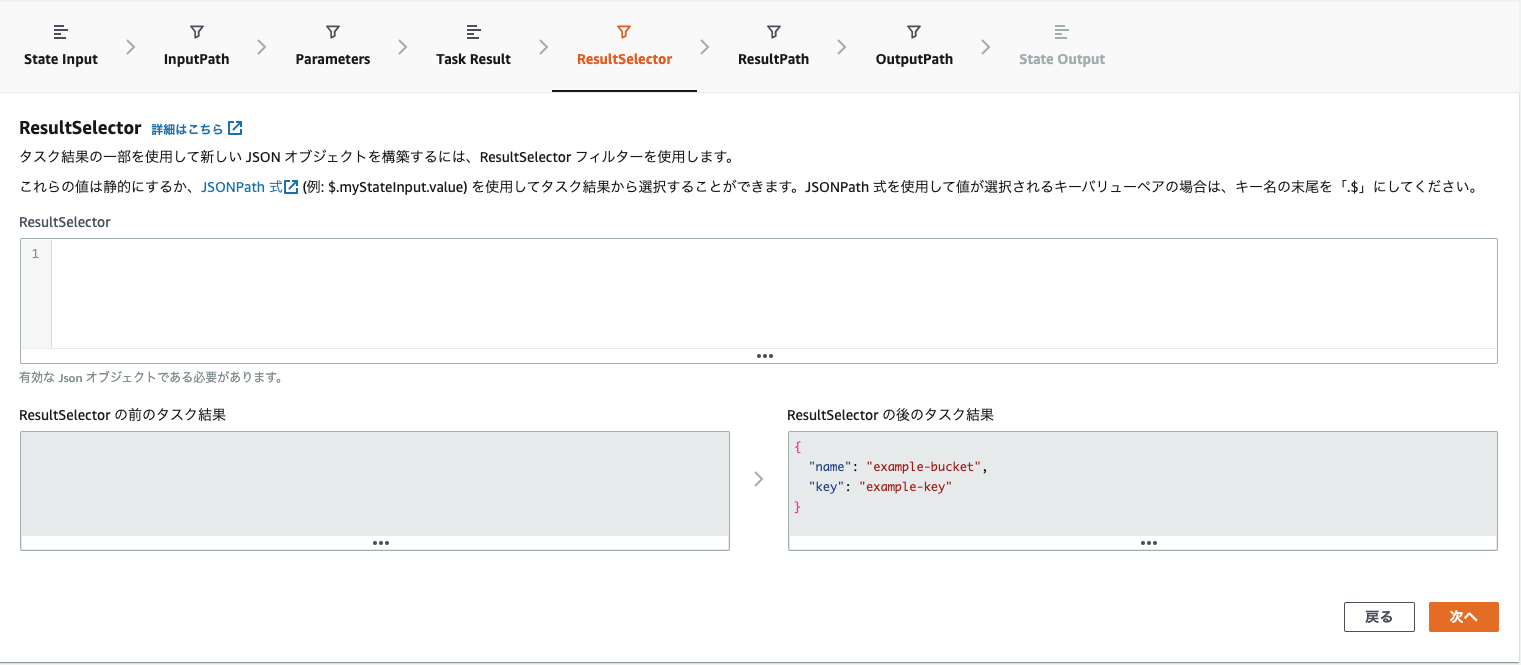Image resolution: width=1521 pixels, height=665 pixels.
Task: Expand the task result after ResultSelector panel
Action: click(x=1148, y=543)
